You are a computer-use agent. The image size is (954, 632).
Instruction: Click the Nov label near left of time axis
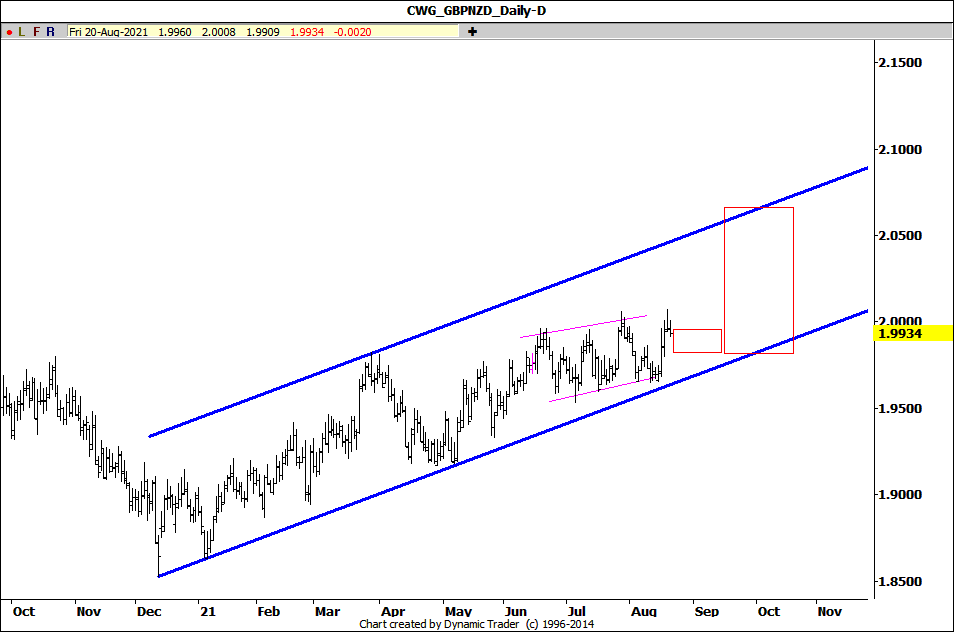[88, 611]
